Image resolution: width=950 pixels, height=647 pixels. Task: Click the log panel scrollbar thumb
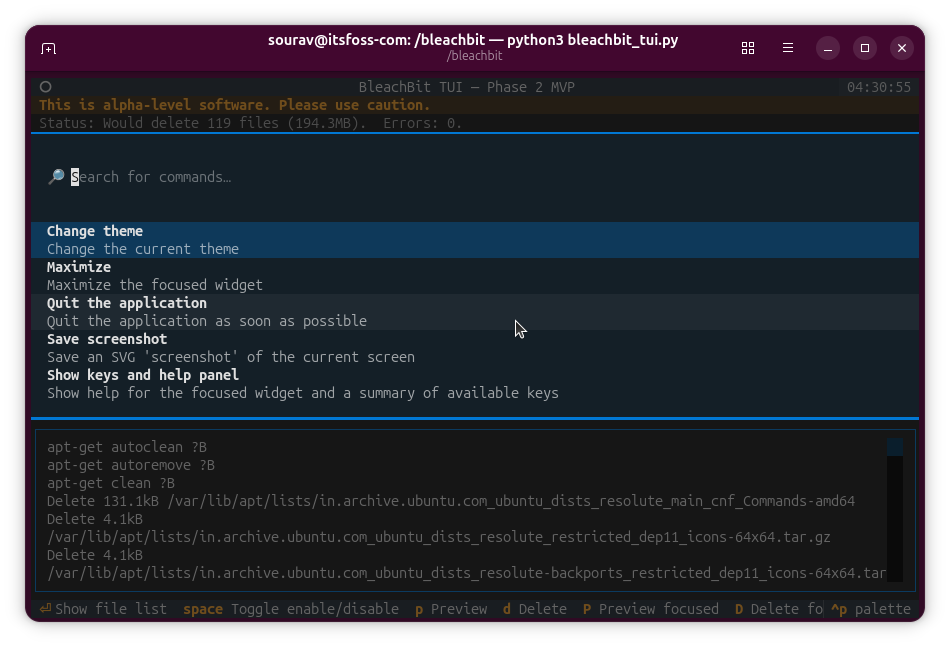tap(895, 447)
